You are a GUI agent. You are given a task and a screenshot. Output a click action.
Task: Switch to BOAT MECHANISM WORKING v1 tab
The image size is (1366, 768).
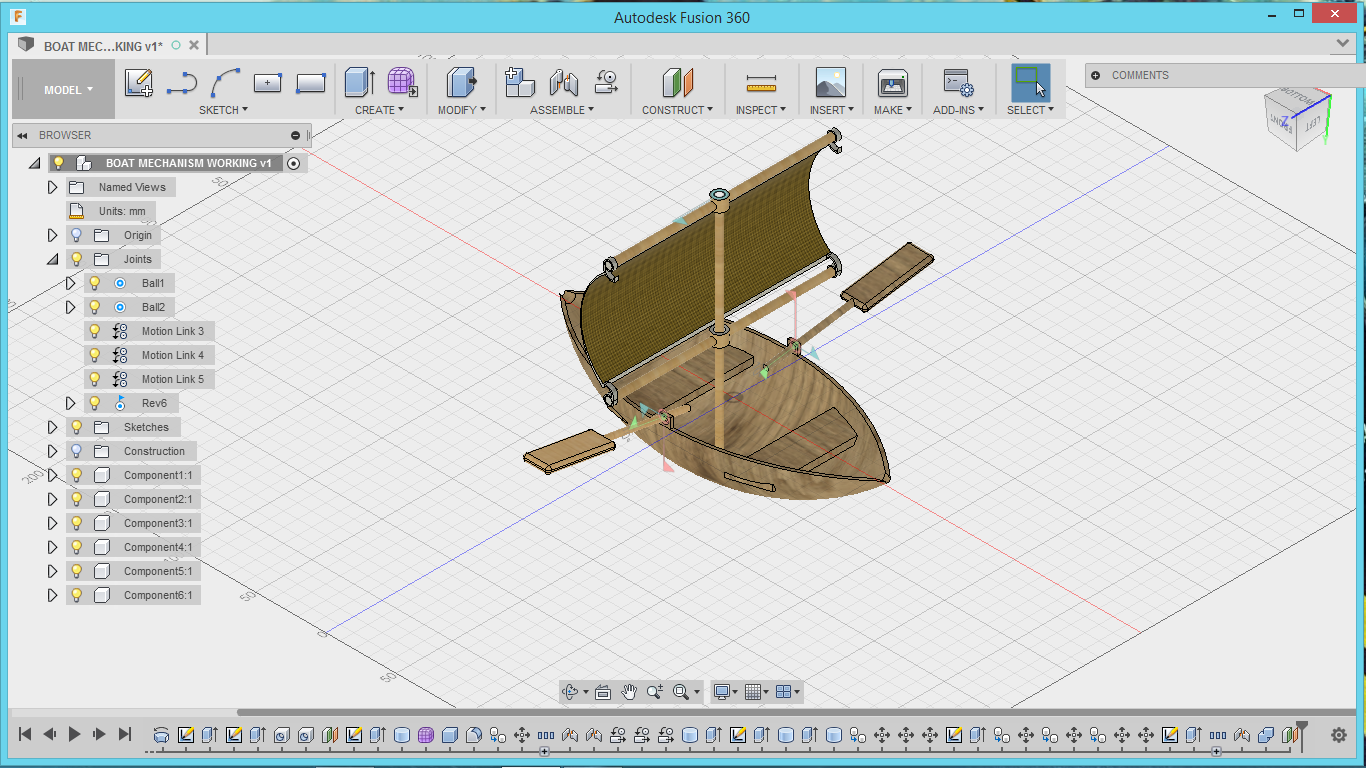tap(102, 45)
